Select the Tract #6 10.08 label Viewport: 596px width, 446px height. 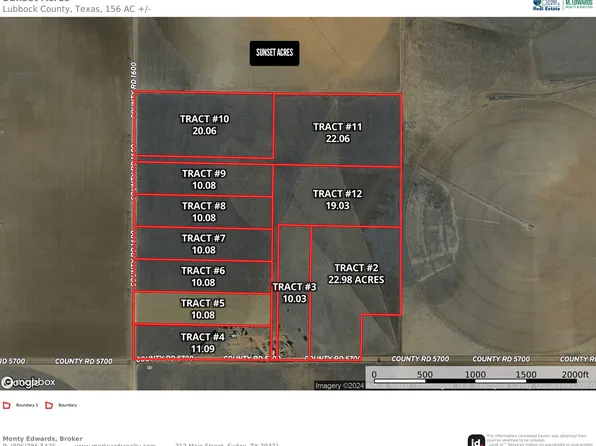click(203, 276)
